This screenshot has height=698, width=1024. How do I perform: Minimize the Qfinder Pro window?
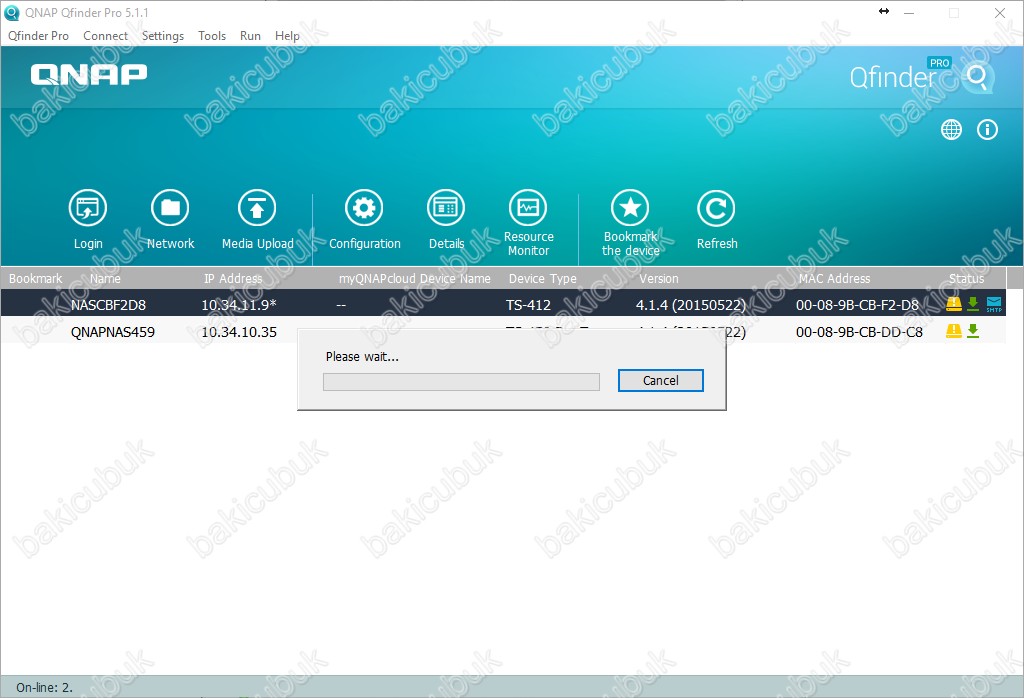(x=908, y=12)
